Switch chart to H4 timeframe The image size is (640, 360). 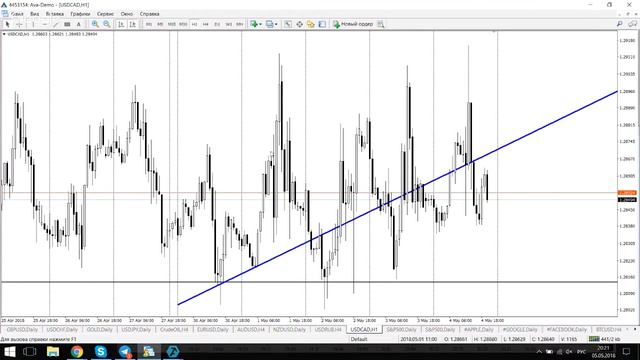click(206, 24)
